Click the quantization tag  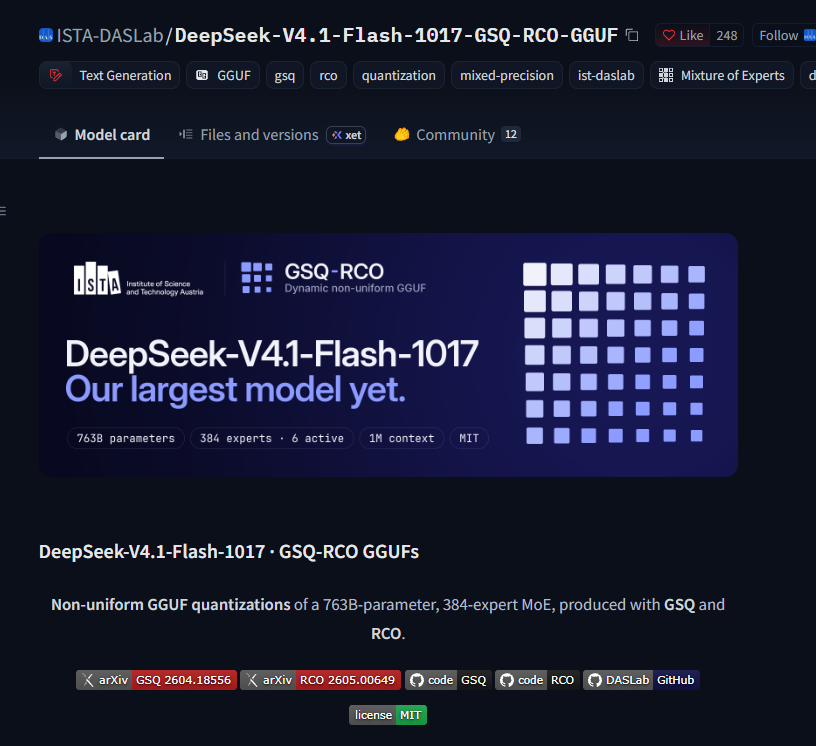point(399,75)
